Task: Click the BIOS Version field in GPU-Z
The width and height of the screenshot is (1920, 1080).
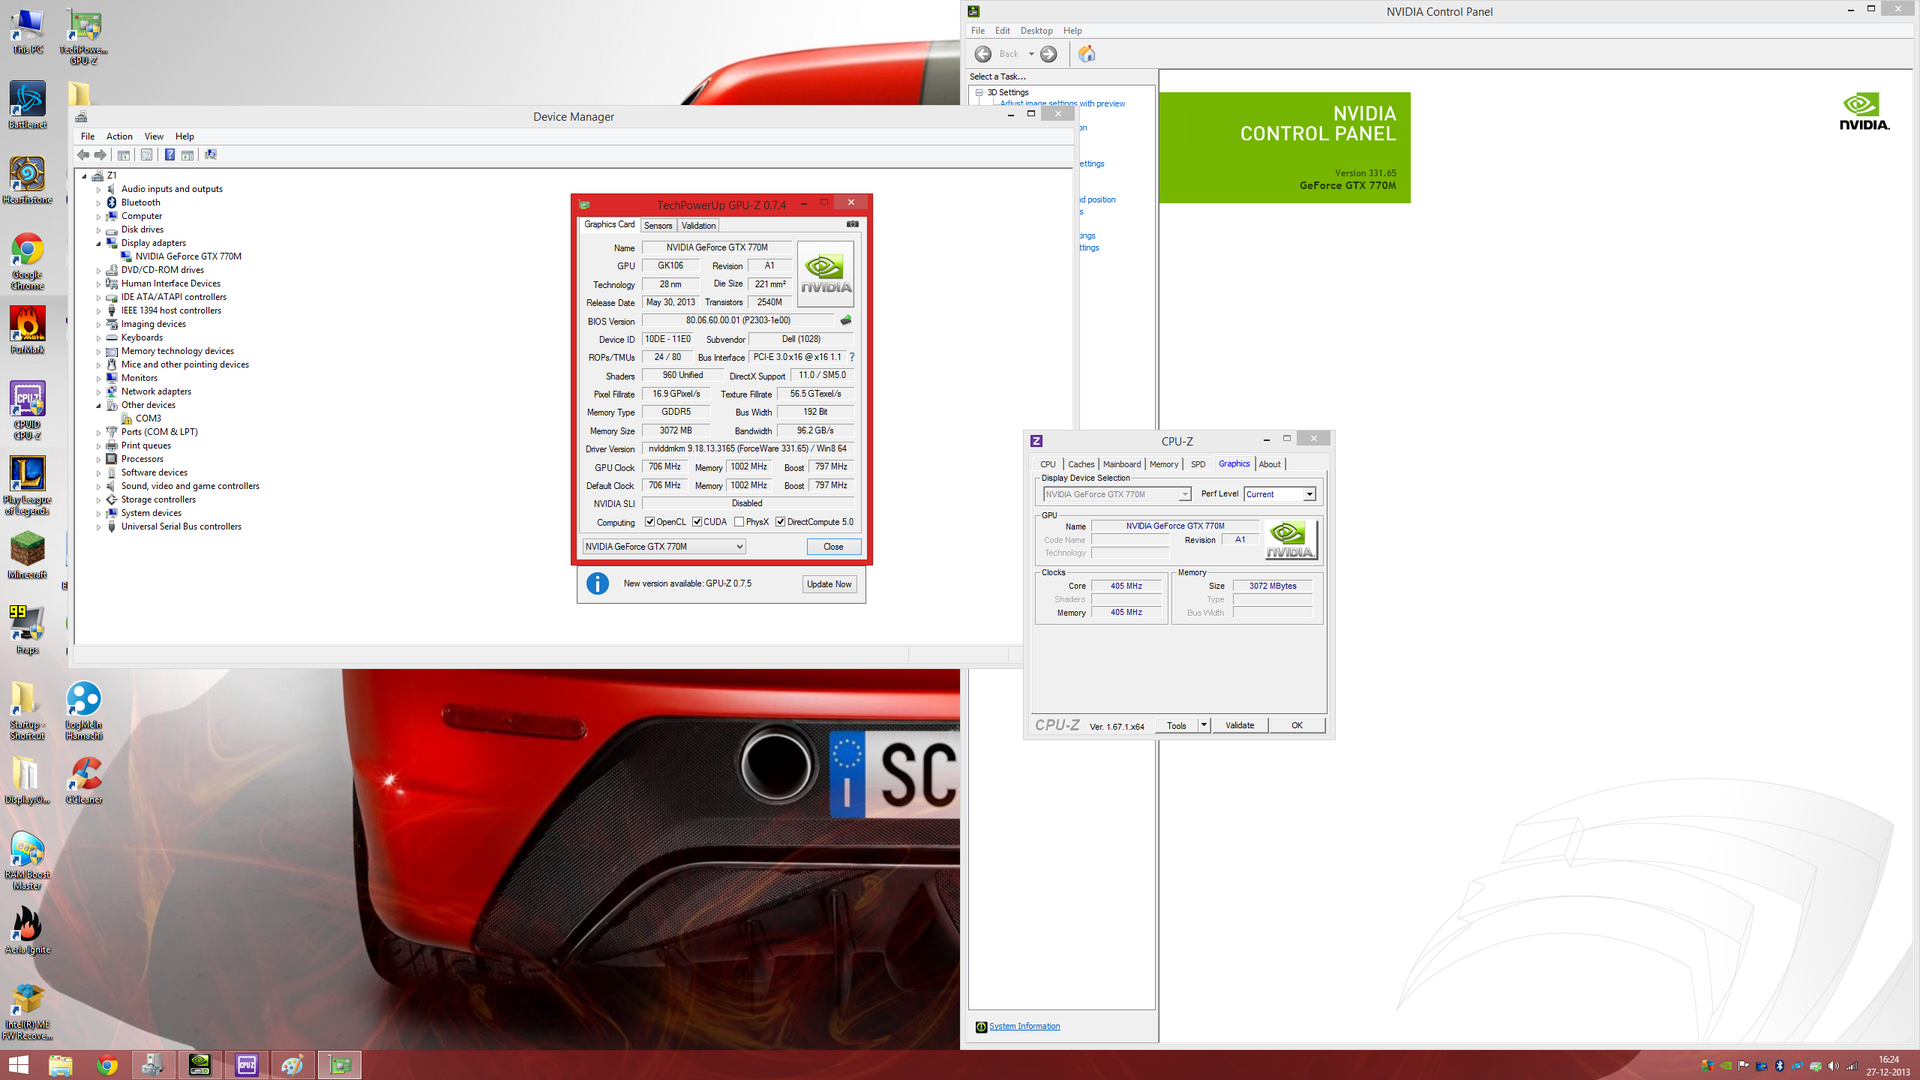Action: (738, 321)
